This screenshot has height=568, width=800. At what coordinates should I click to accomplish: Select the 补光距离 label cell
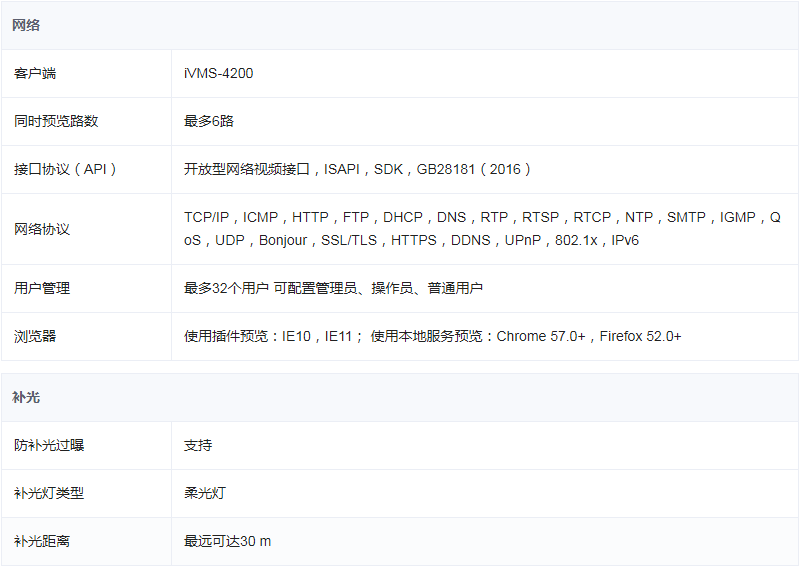pos(86,541)
